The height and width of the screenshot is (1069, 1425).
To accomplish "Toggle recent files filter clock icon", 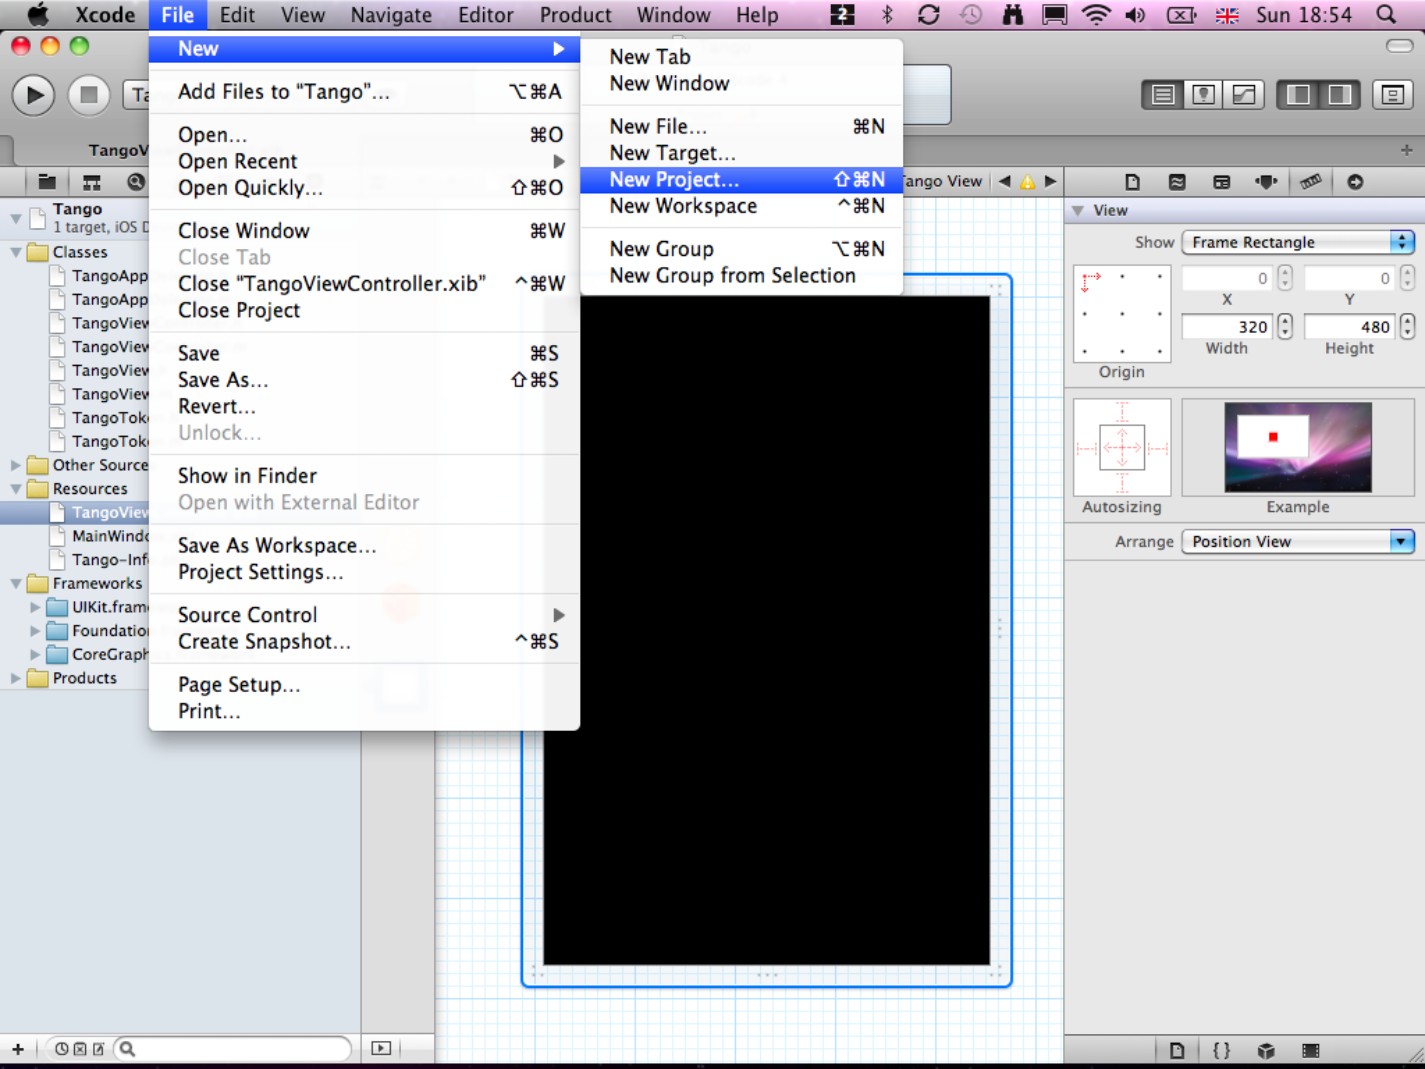I will pos(62,1049).
